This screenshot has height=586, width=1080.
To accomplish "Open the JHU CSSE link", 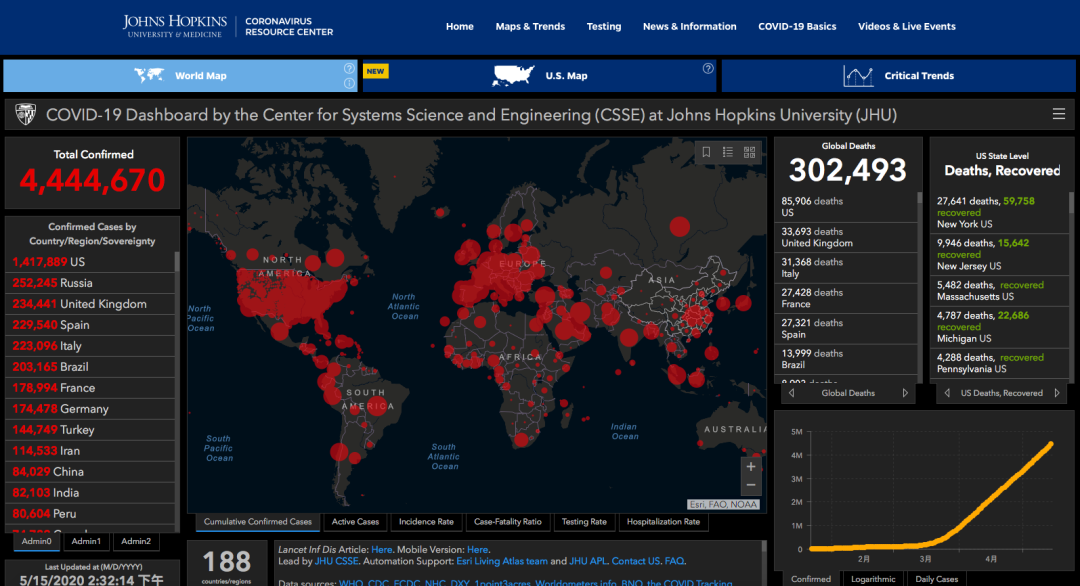I will pos(336,561).
